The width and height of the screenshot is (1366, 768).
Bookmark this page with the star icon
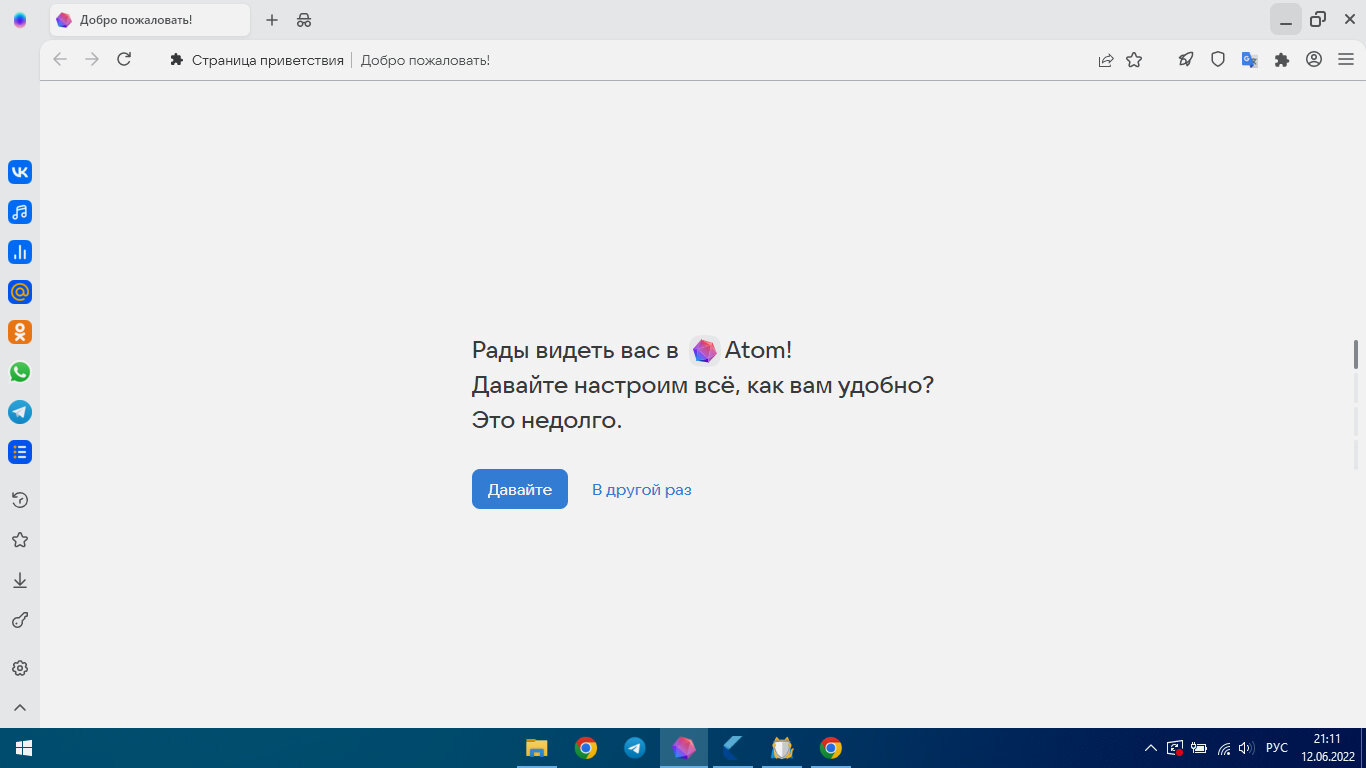(x=1134, y=60)
